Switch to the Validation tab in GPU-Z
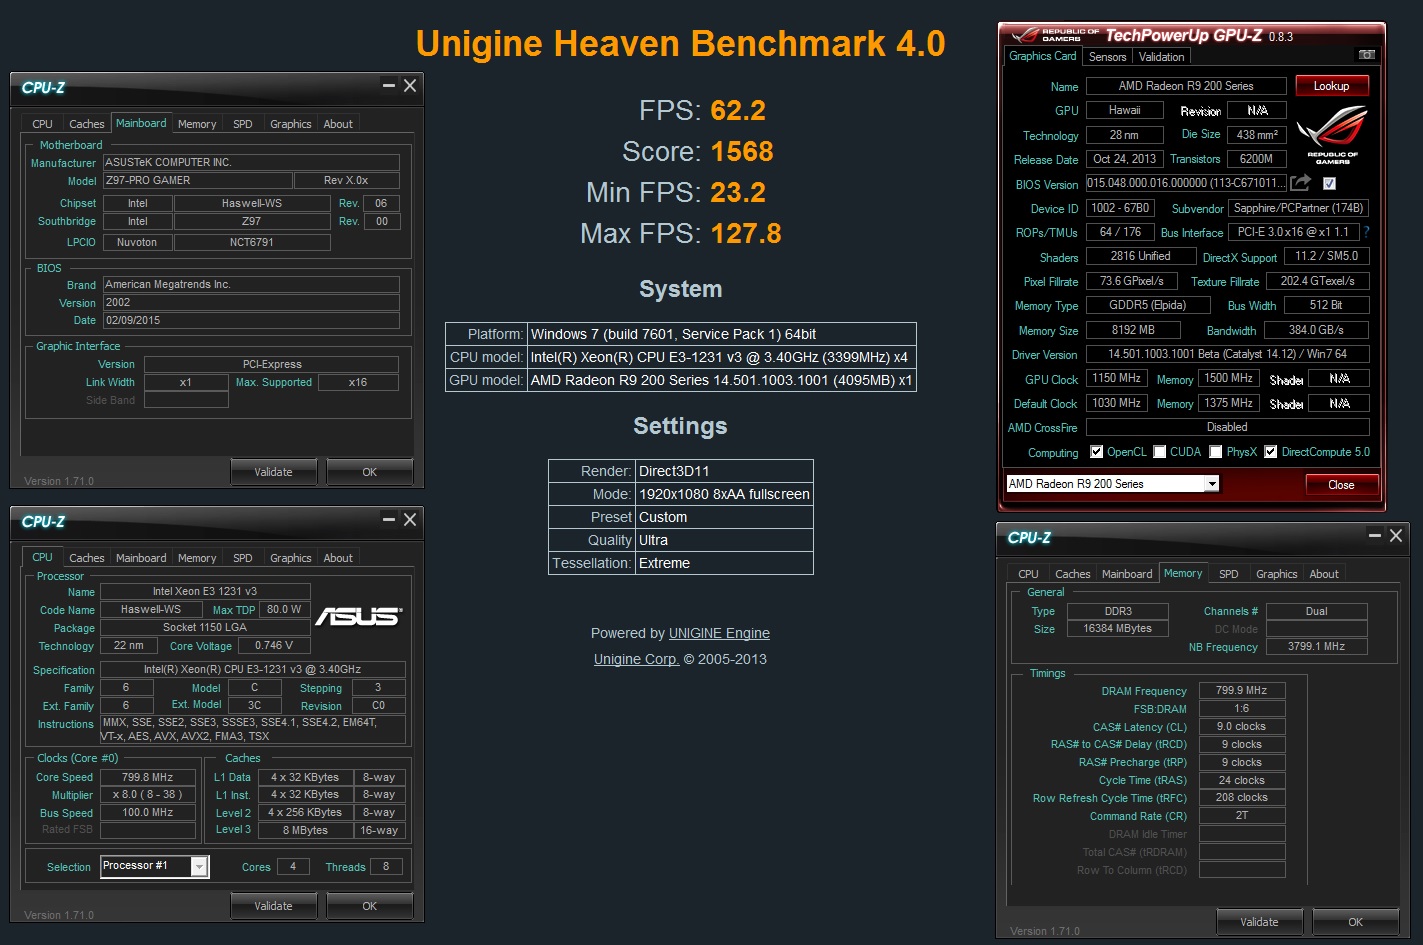The width and height of the screenshot is (1423, 945). (x=1161, y=57)
